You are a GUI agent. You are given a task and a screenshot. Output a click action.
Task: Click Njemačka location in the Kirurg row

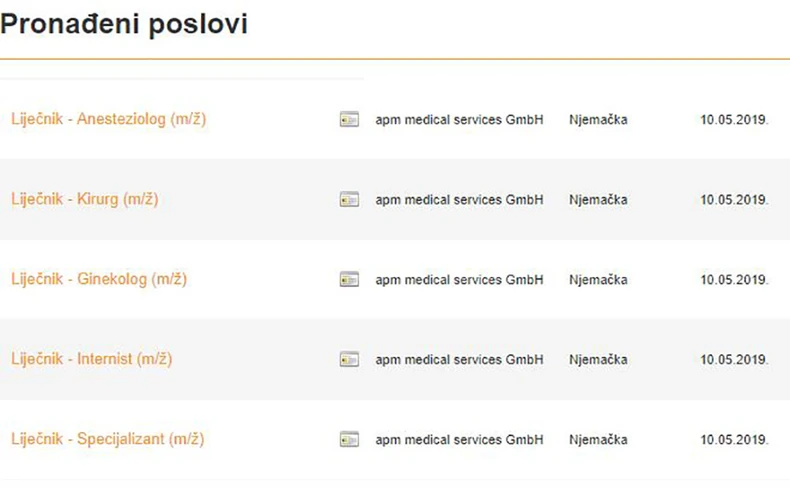[x=598, y=200]
